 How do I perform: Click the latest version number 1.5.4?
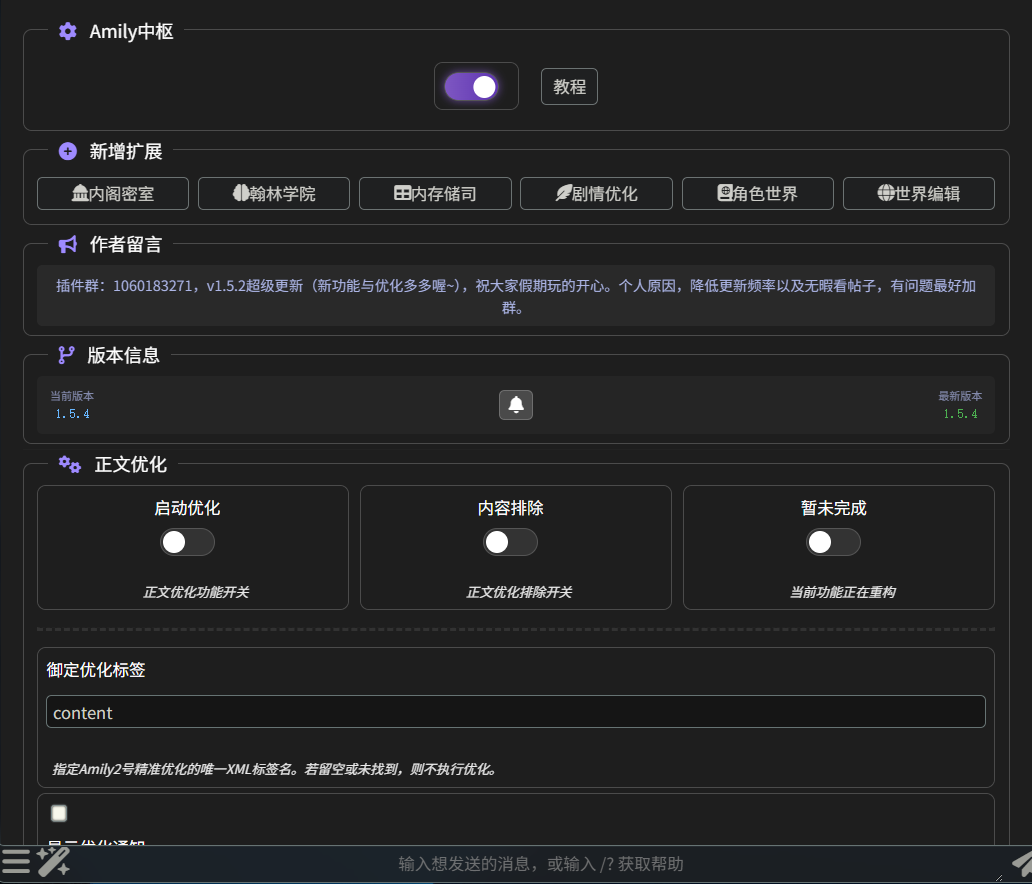point(960,414)
